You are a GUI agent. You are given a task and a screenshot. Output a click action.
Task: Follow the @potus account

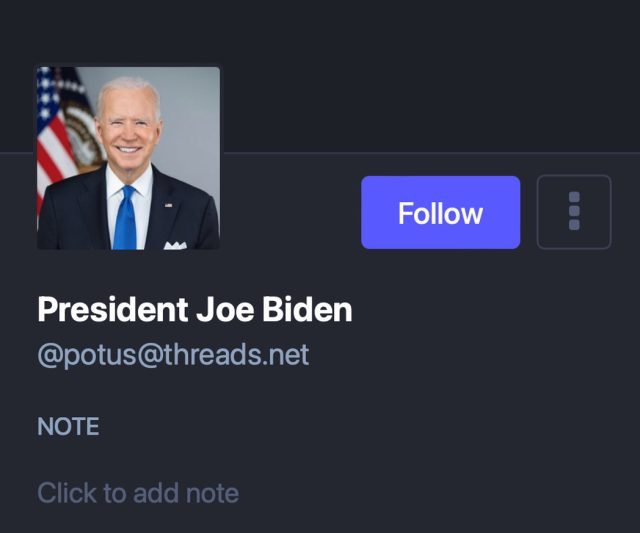click(x=440, y=212)
